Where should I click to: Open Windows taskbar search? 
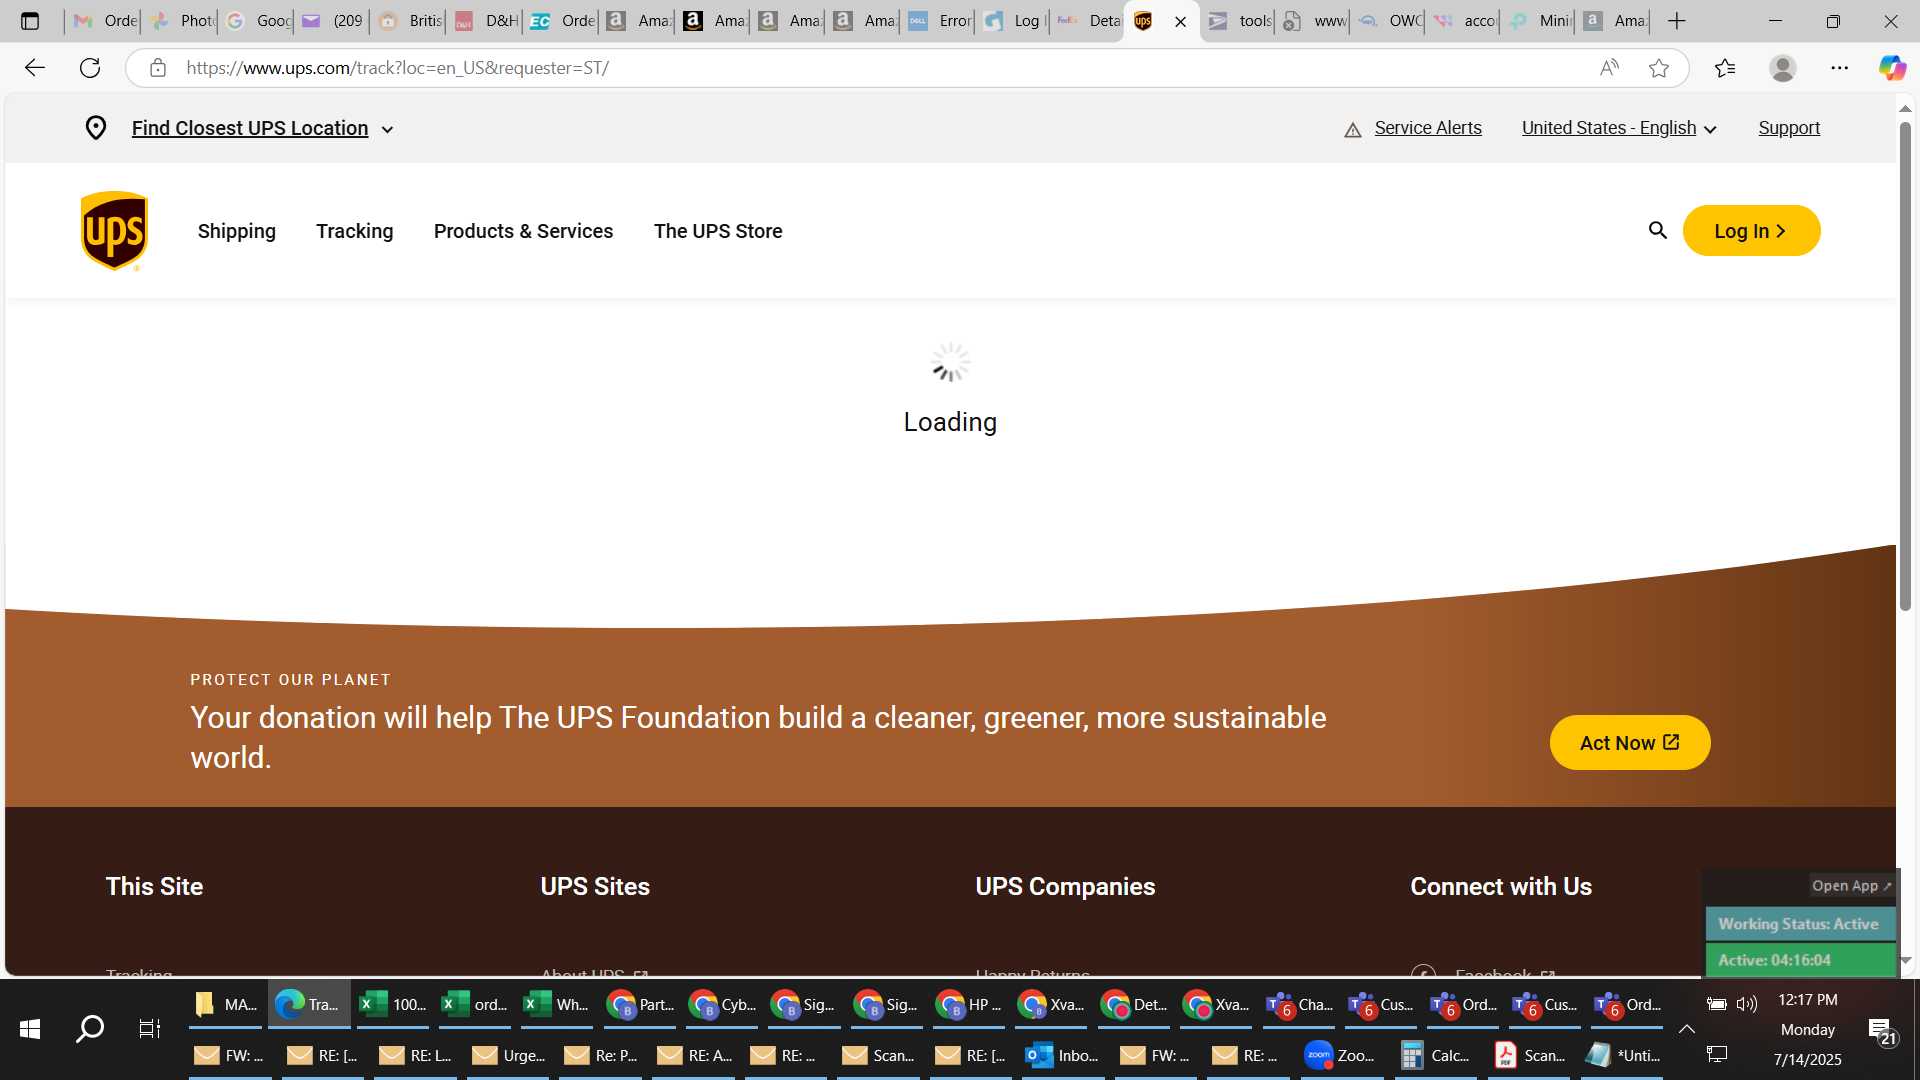(x=90, y=1028)
